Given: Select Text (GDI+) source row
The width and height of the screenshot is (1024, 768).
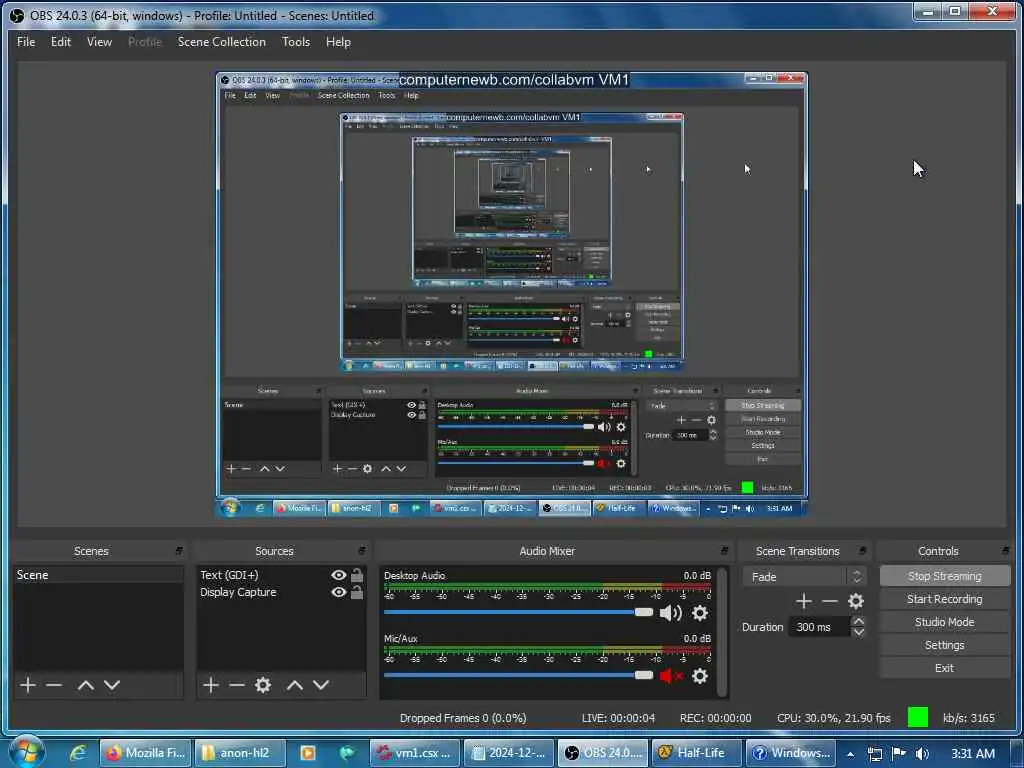Looking at the screenshot, I should (x=281, y=575).
